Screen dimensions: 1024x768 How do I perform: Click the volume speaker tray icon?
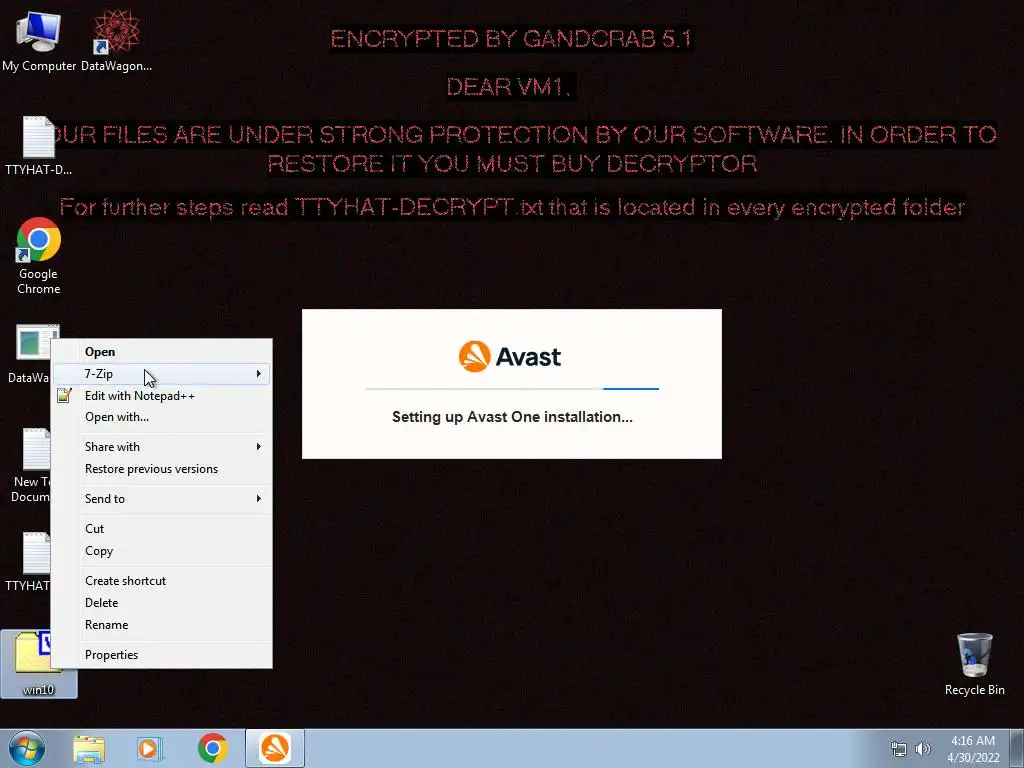click(923, 749)
